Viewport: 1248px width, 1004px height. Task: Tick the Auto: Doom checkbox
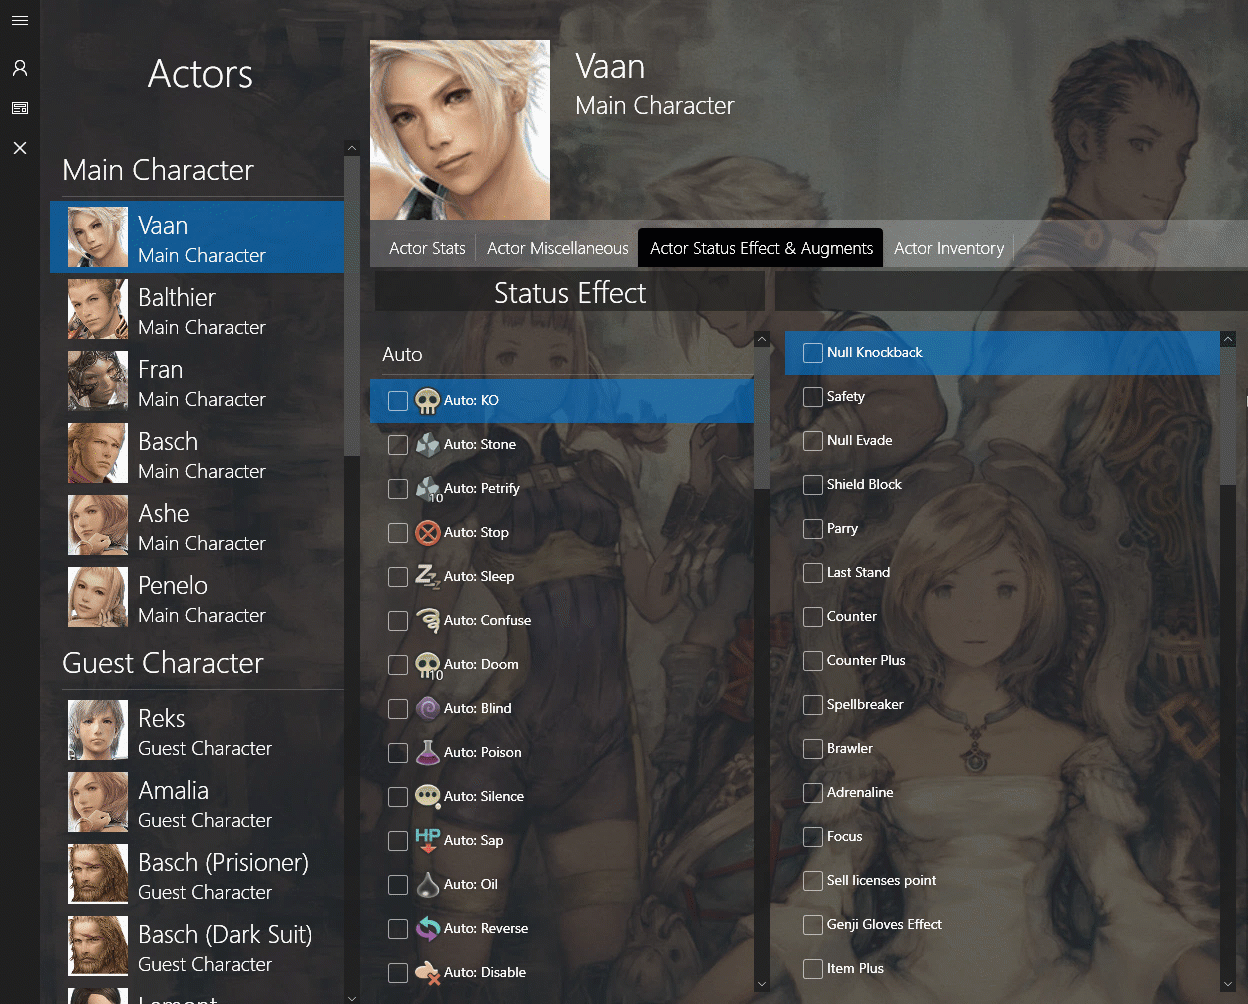pyautogui.click(x=398, y=665)
